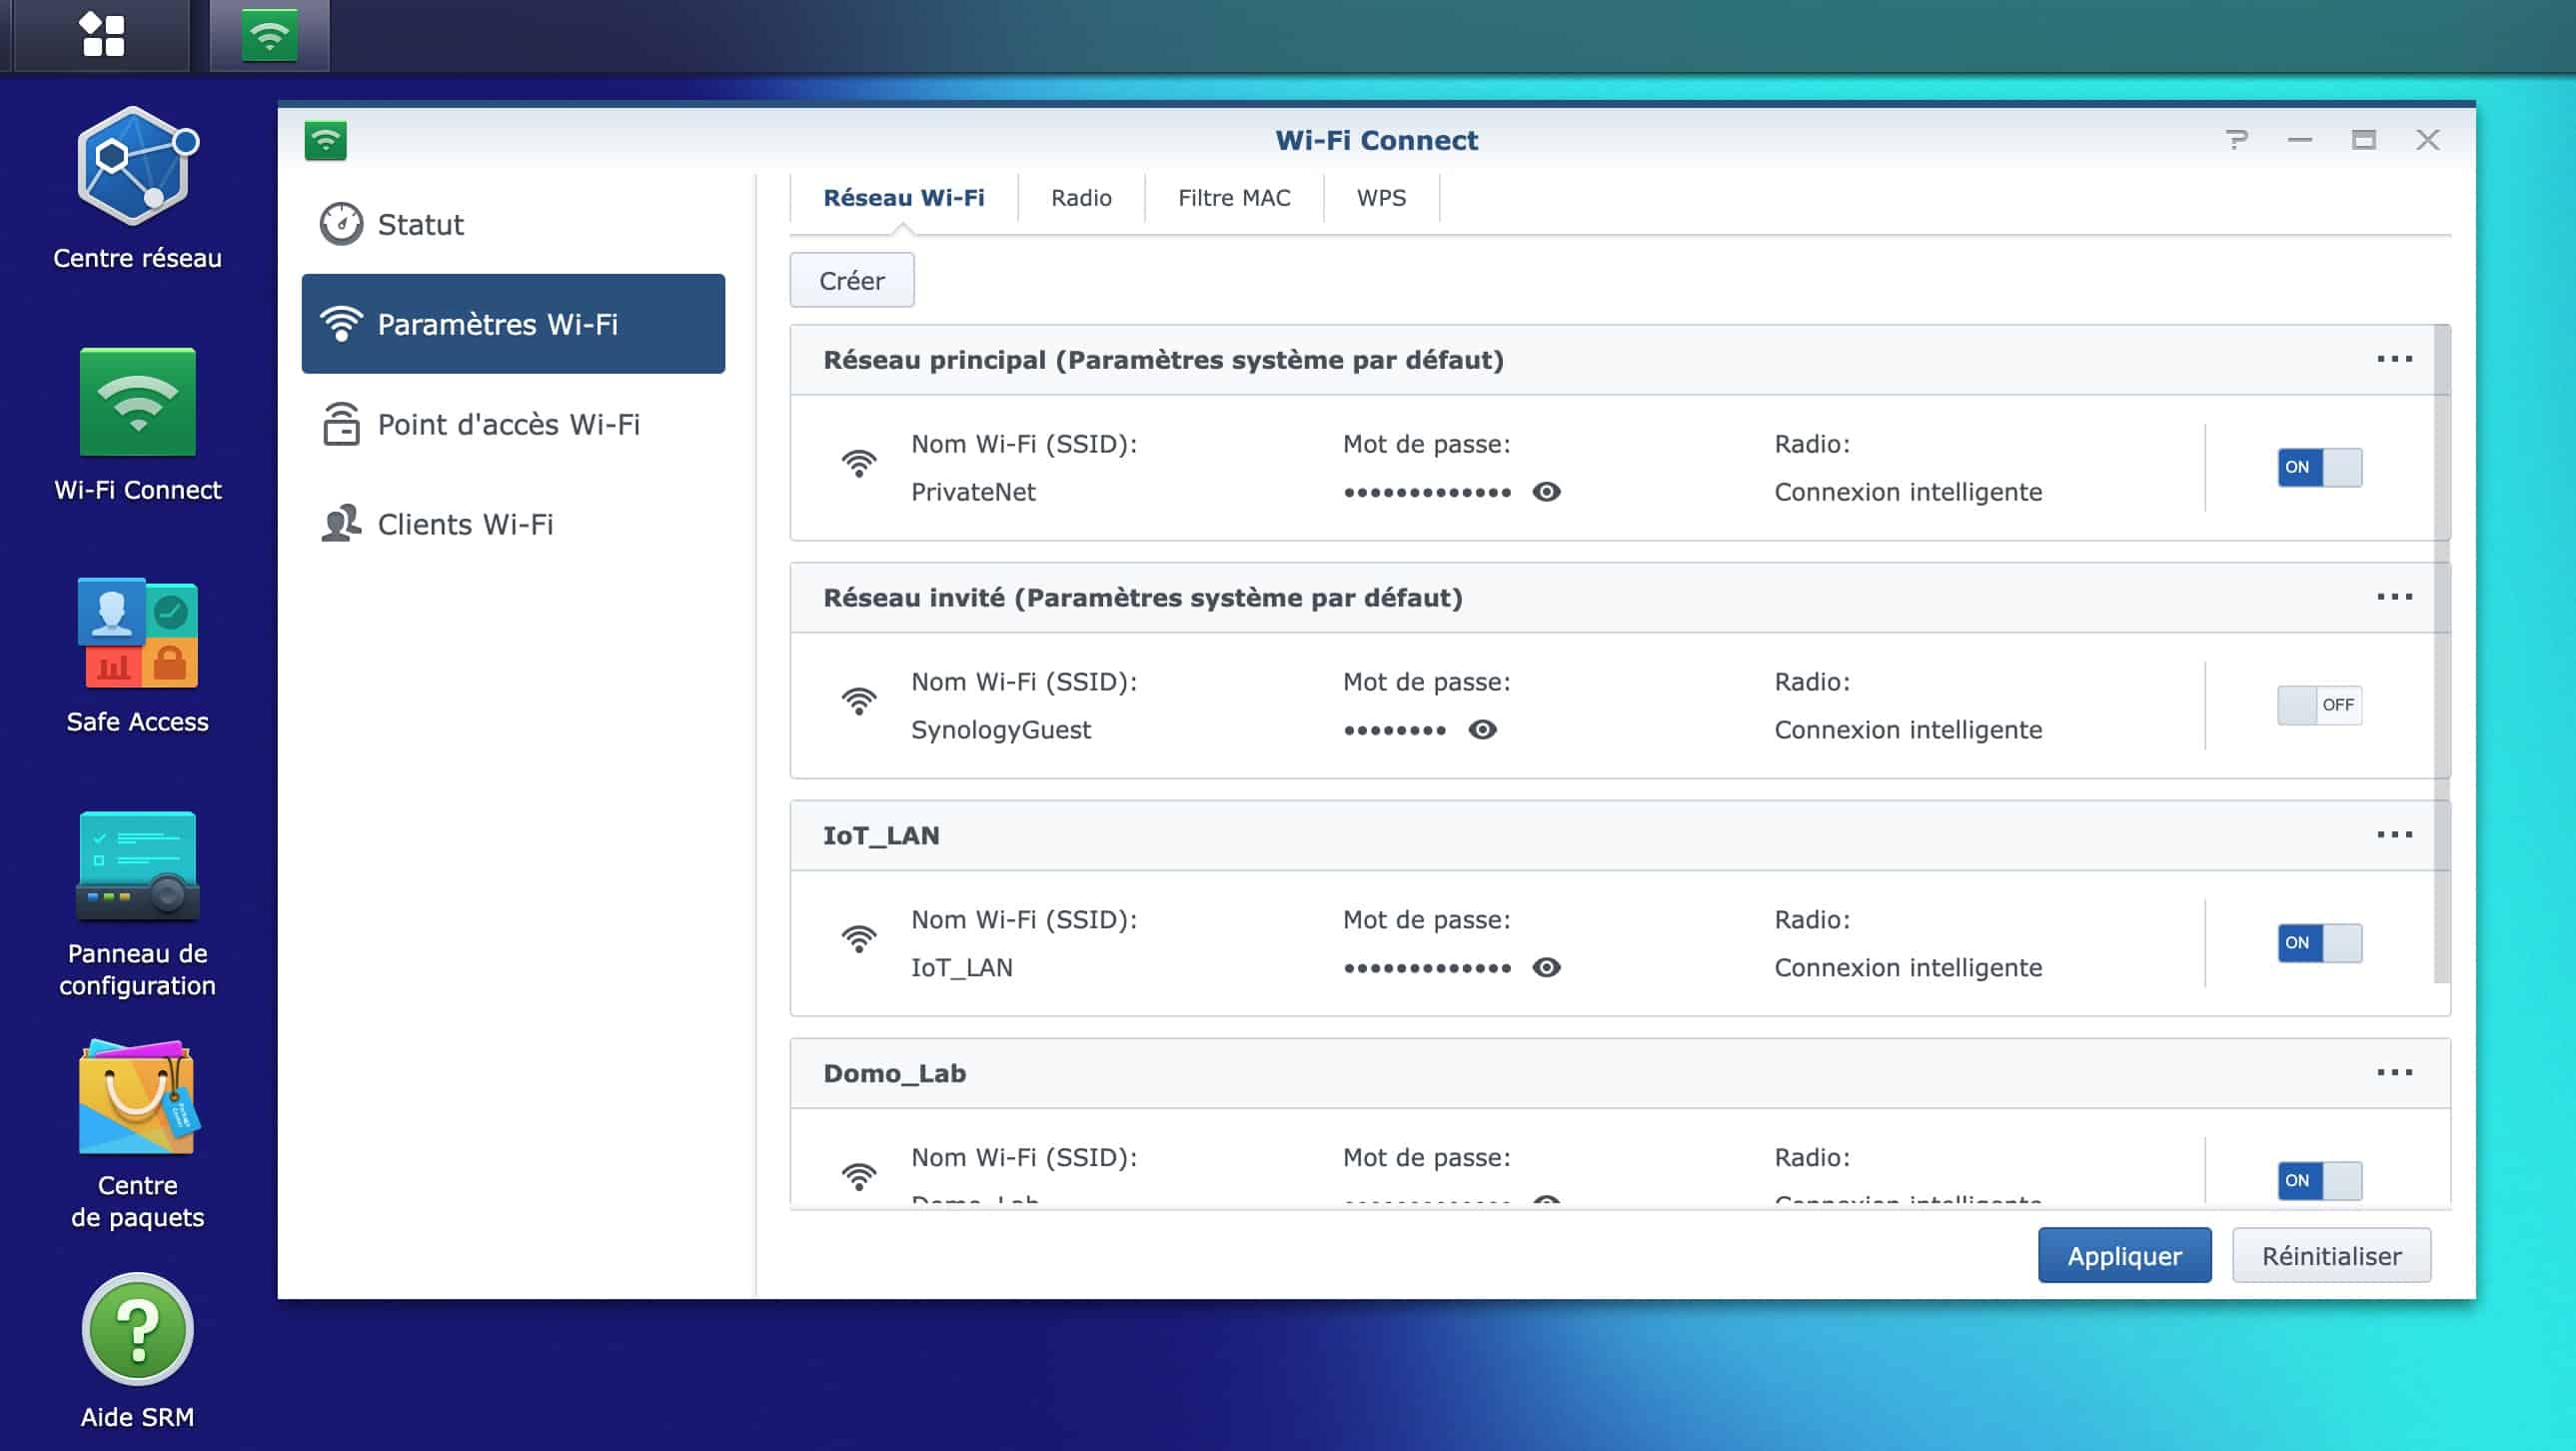Click the Wi-Fi Connect window title icon
The image size is (2576, 1451).
click(x=326, y=140)
